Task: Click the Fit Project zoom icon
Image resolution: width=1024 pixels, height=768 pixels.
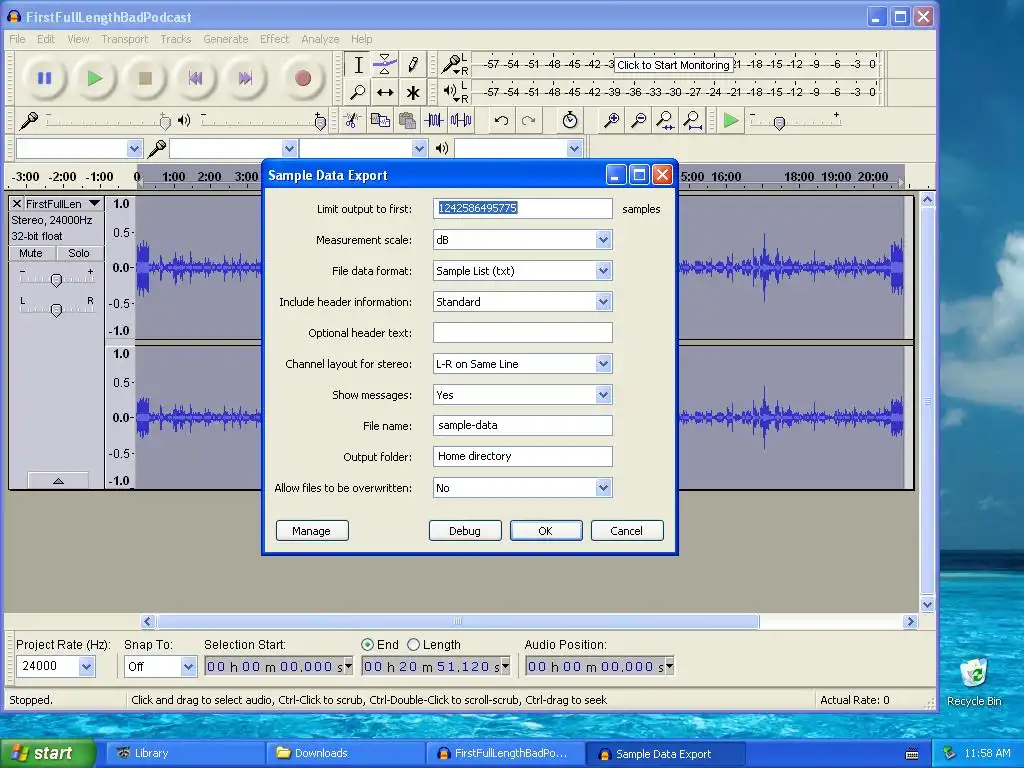Action: pos(692,120)
